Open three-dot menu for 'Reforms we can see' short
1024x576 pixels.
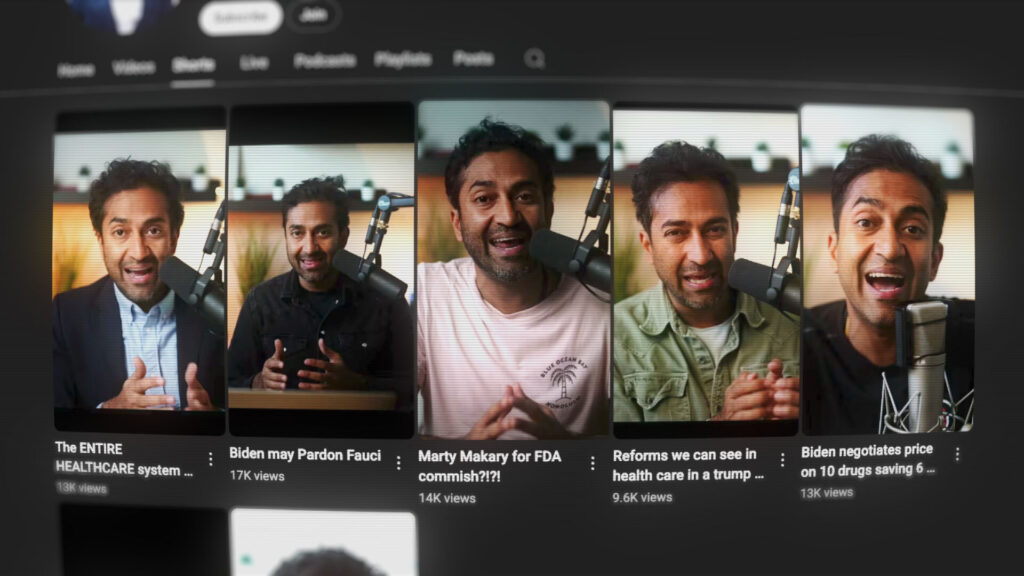782,460
